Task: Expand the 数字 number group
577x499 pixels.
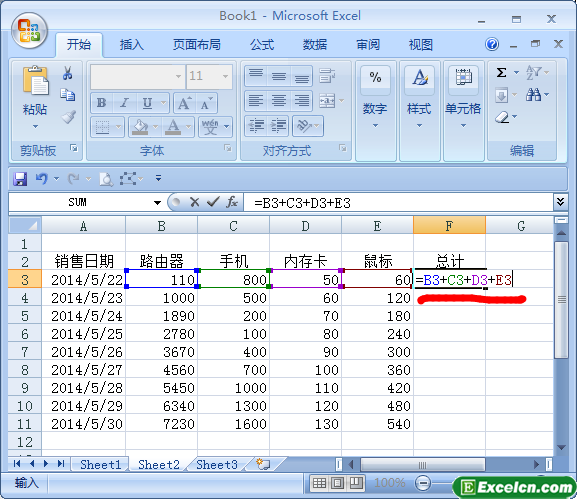Action: tap(375, 126)
